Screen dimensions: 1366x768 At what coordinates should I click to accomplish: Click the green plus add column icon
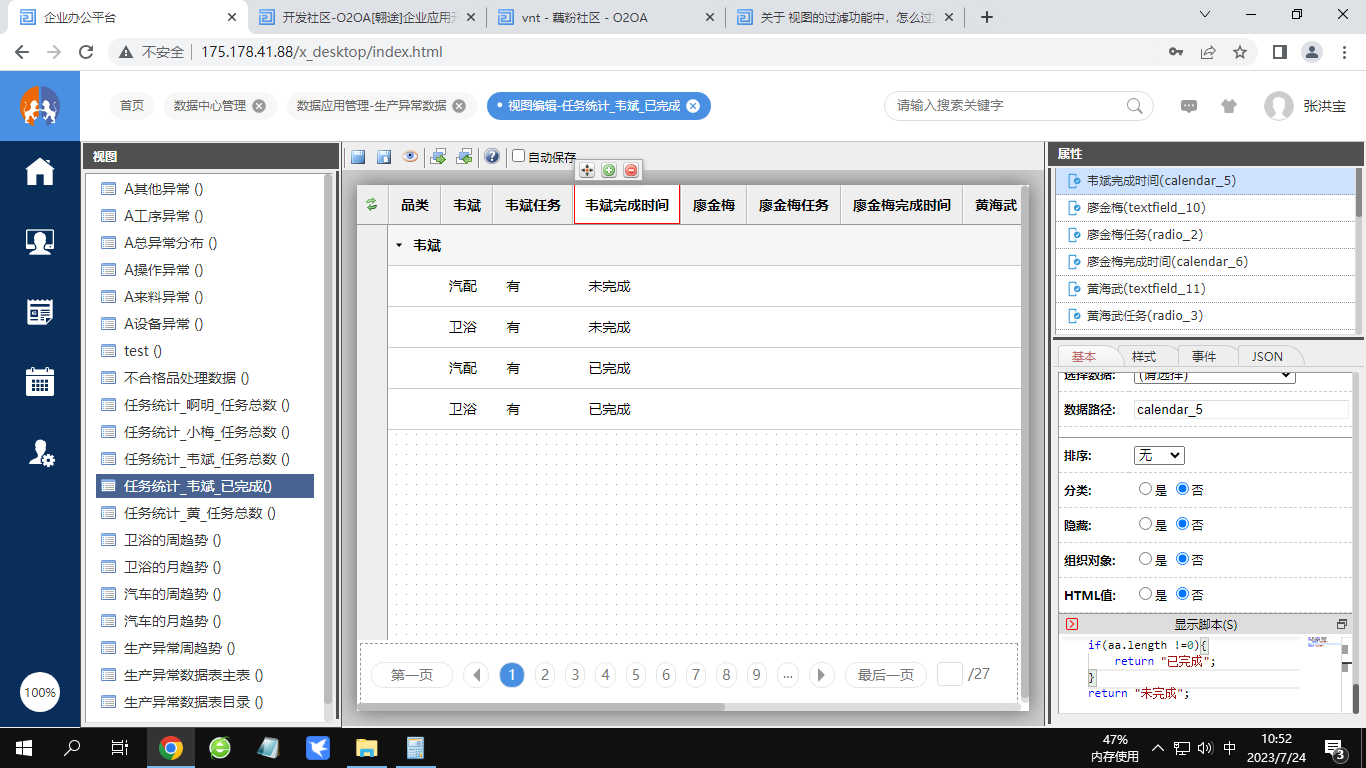609,171
